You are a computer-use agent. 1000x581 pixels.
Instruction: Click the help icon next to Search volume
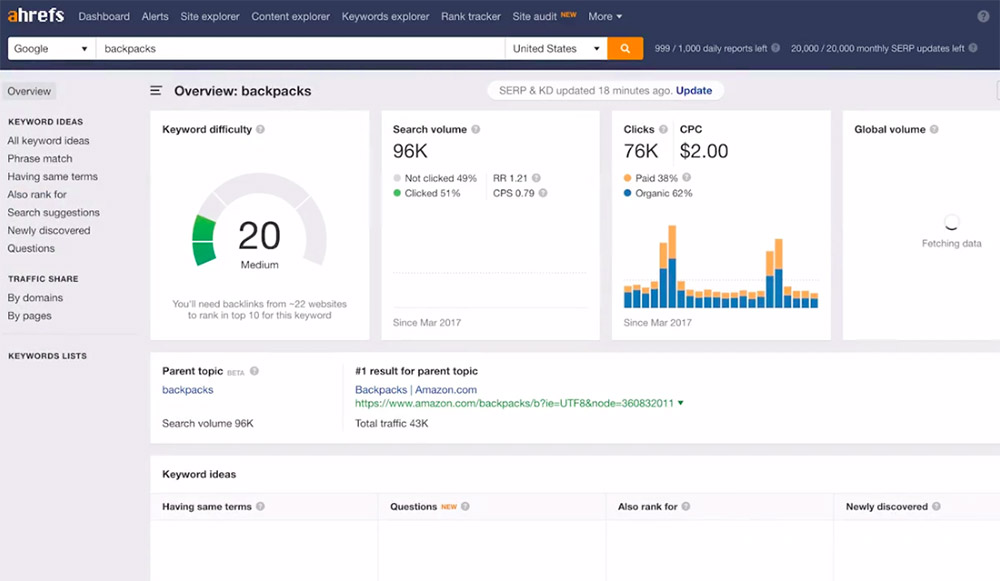[x=476, y=130]
